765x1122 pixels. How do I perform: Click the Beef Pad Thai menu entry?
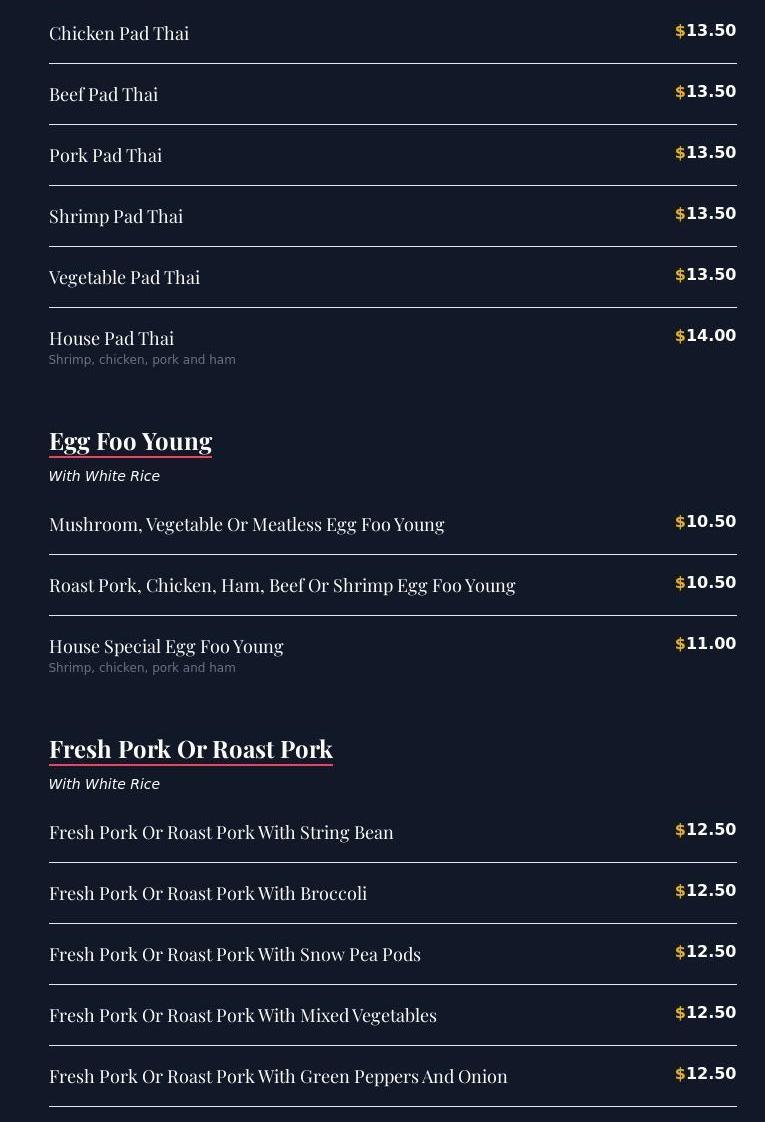click(104, 94)
